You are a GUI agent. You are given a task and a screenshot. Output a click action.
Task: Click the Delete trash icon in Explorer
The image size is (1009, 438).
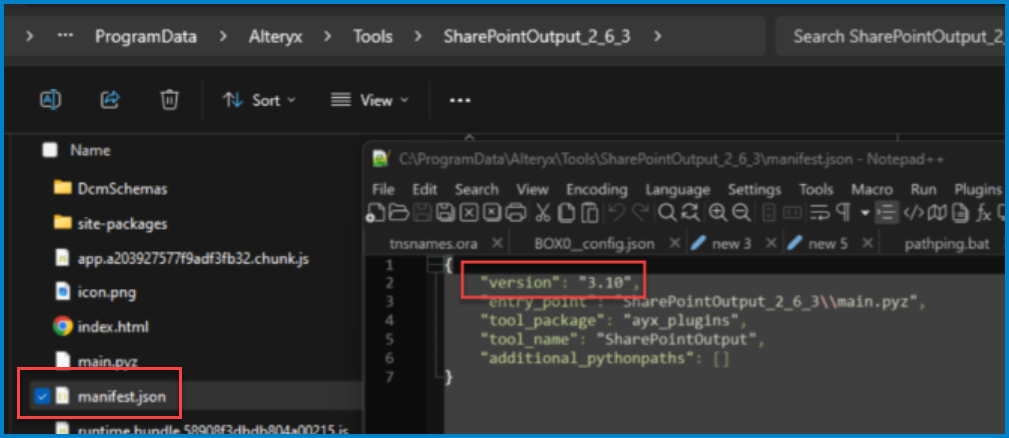169,100
